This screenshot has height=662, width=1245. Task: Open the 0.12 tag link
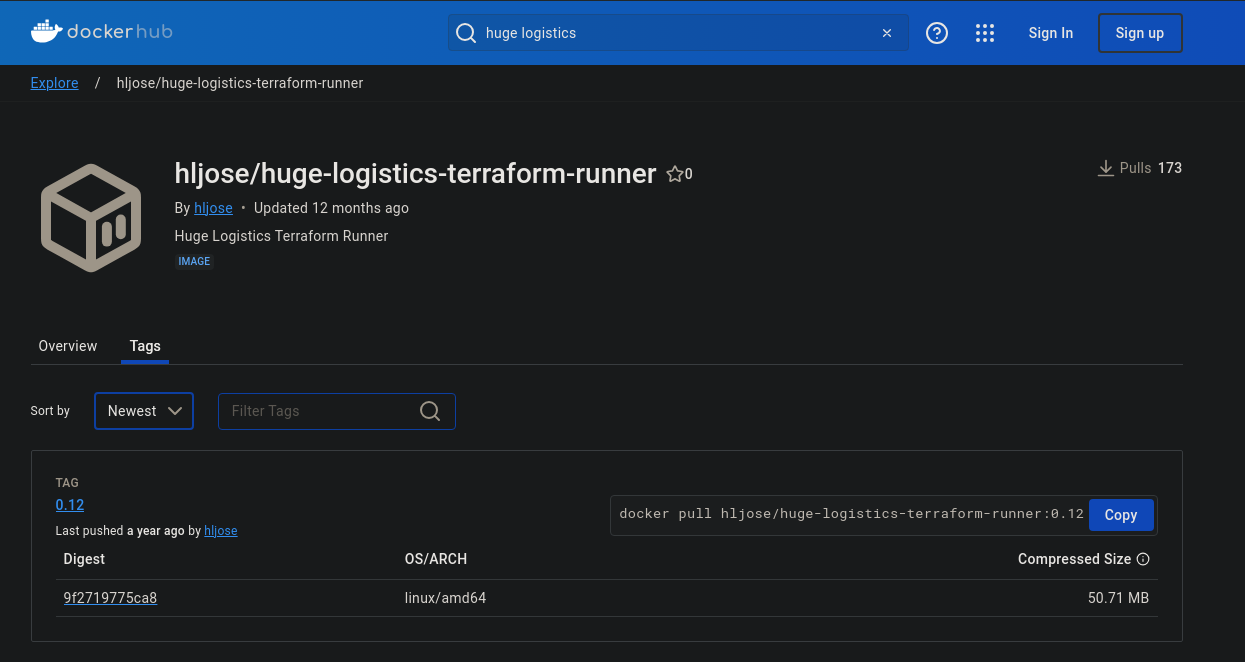pos(70,505)
